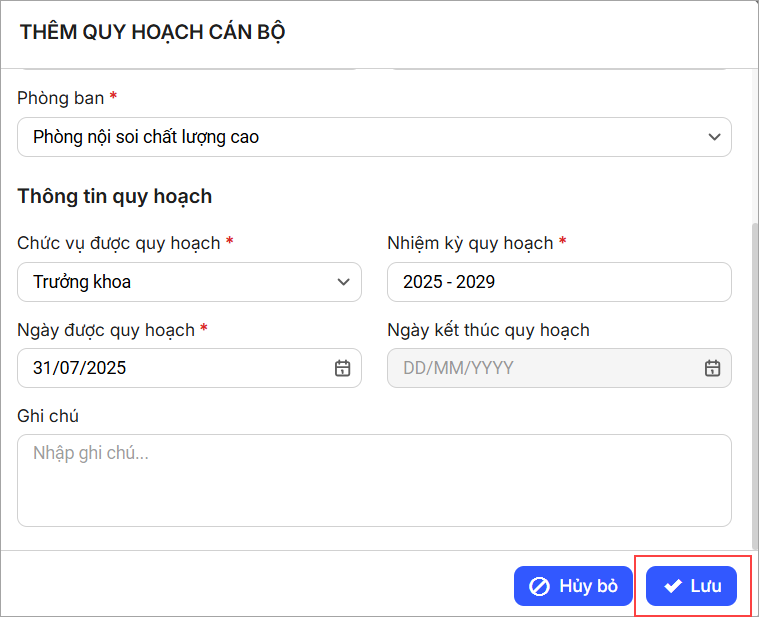Click the 'Phòng ban' field label
The height and width of the screenshot is (617, 759).
(x=62, y=98)
